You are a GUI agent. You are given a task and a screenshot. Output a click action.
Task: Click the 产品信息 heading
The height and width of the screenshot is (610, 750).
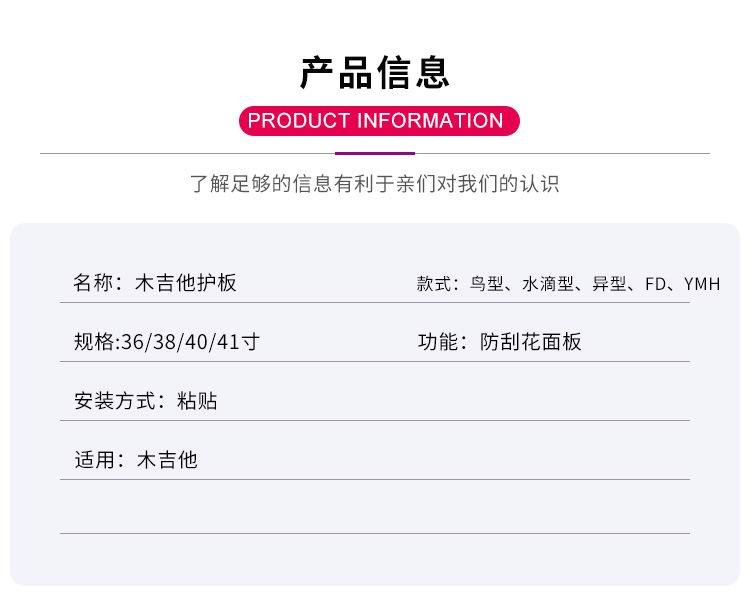click(375, 72)
